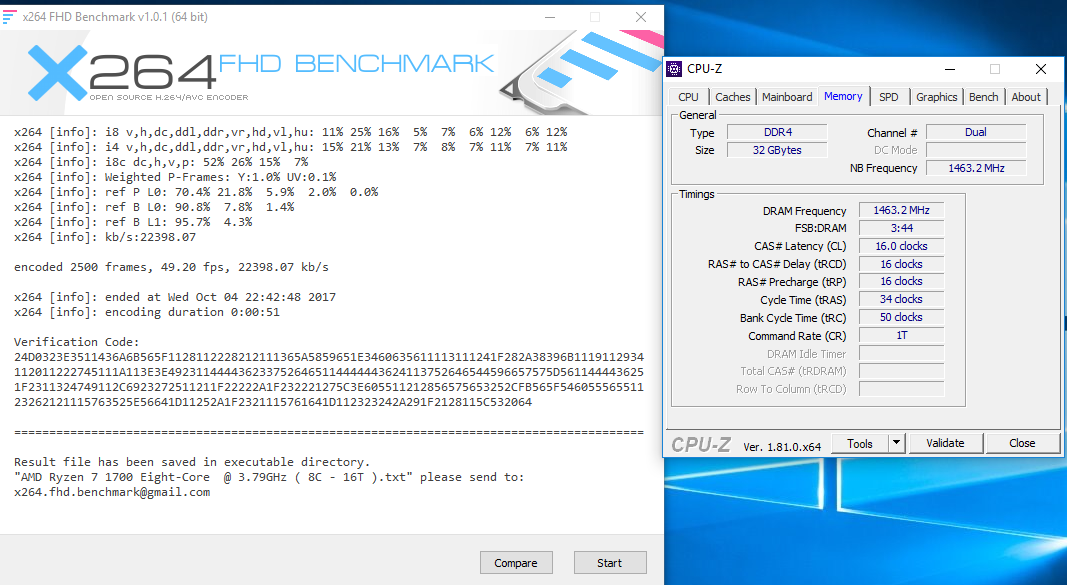Close the CPU-Z window with X

(x=1040, y=69)
